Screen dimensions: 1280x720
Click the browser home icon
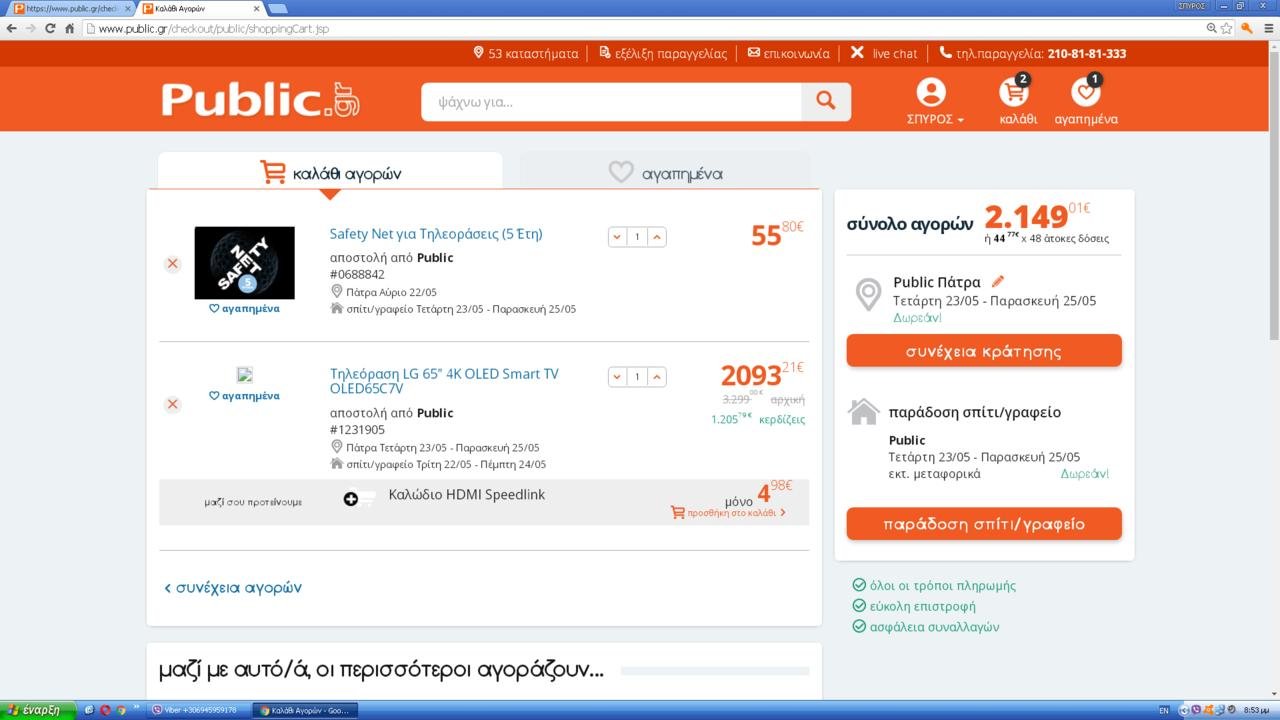coord(70,28)
